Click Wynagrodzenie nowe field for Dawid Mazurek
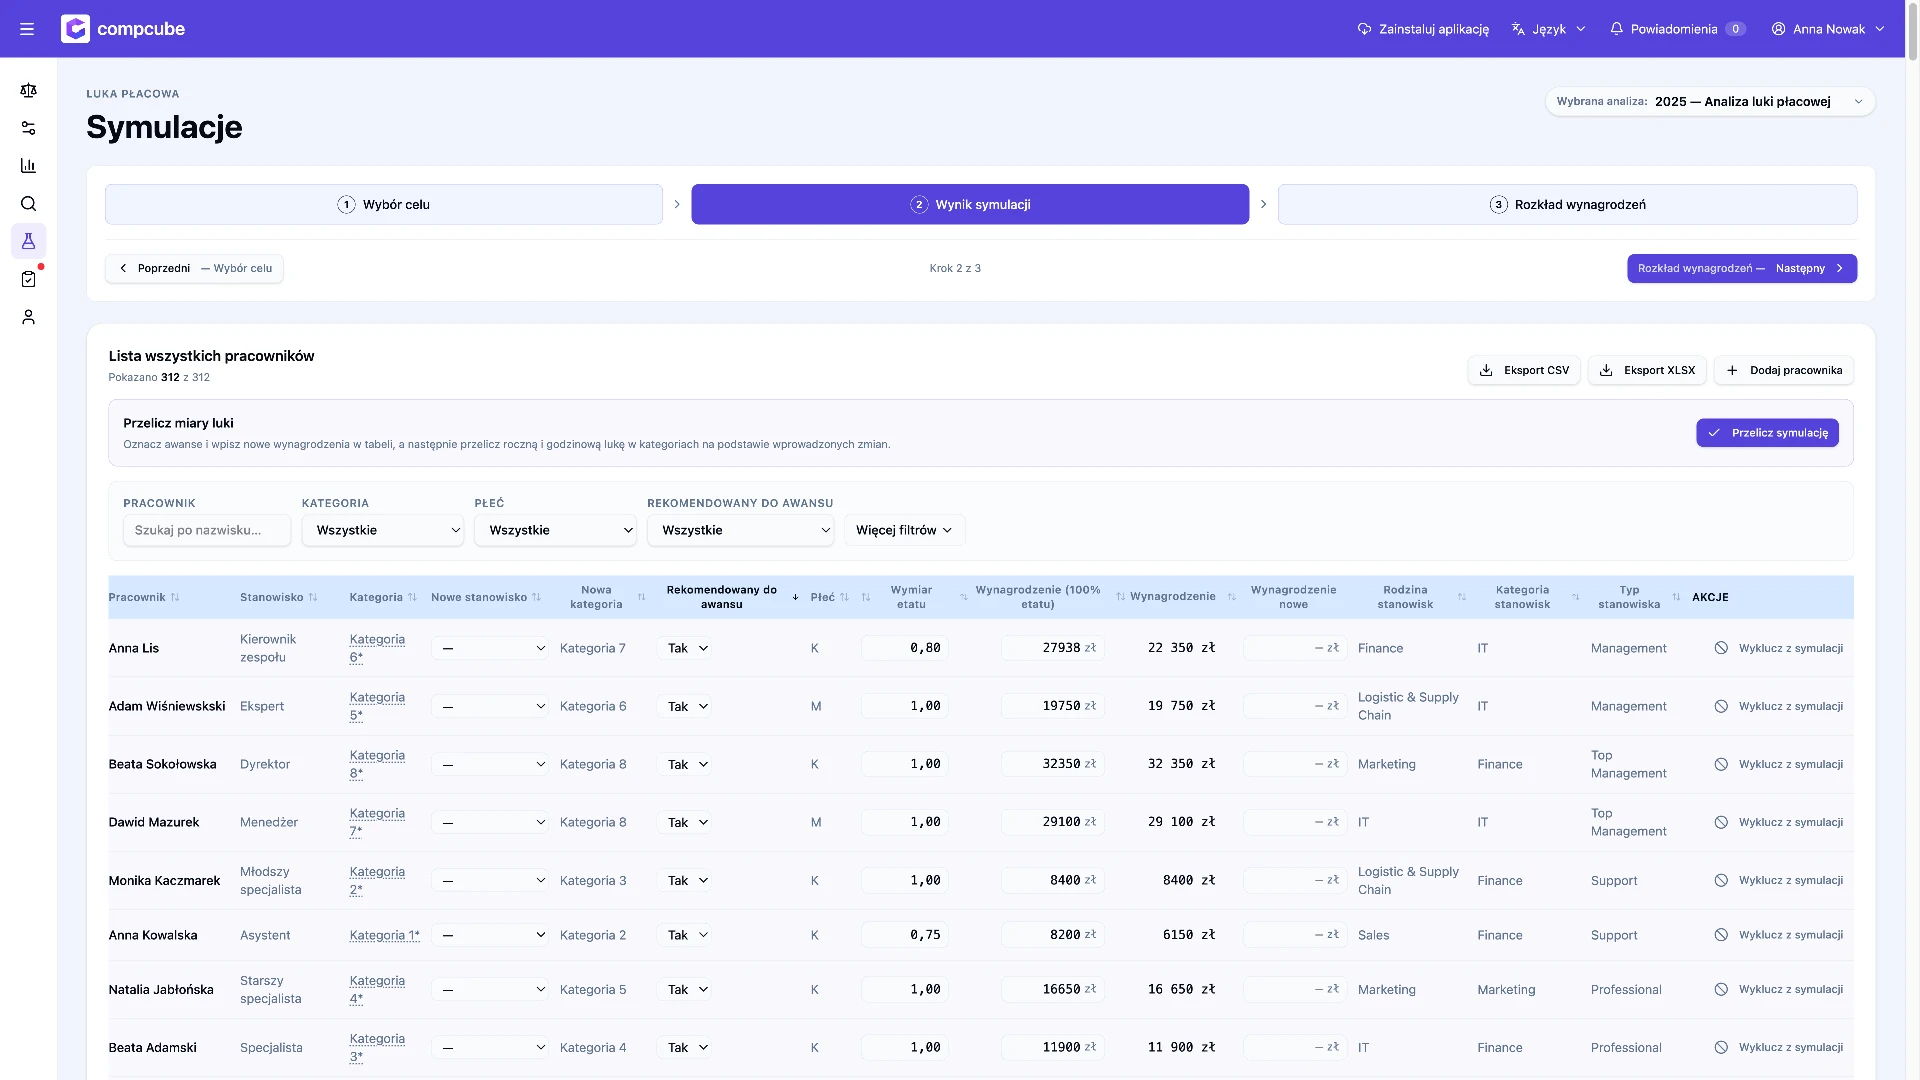This screenshot has width=1920, height=1080. click(x=1296, y=822)
